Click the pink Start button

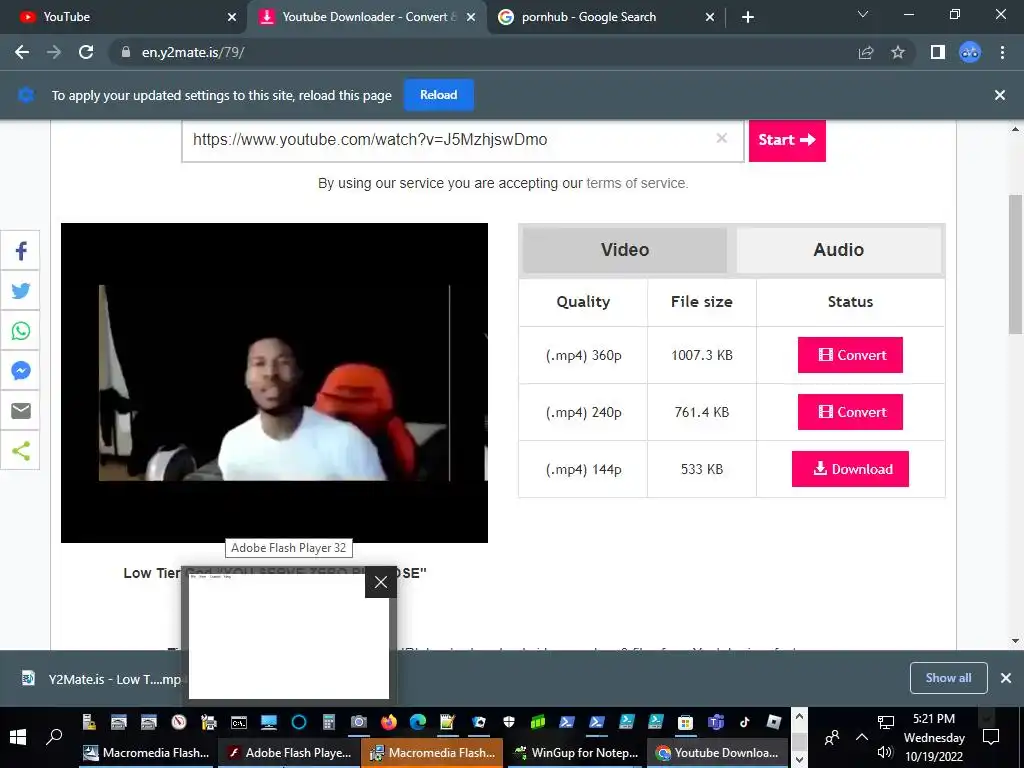click(787, 140)
